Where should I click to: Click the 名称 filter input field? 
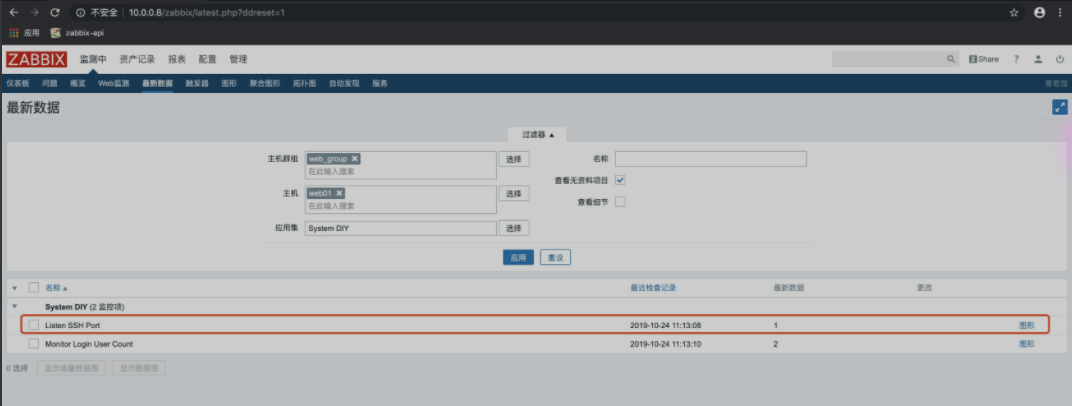tap(711, 159)
